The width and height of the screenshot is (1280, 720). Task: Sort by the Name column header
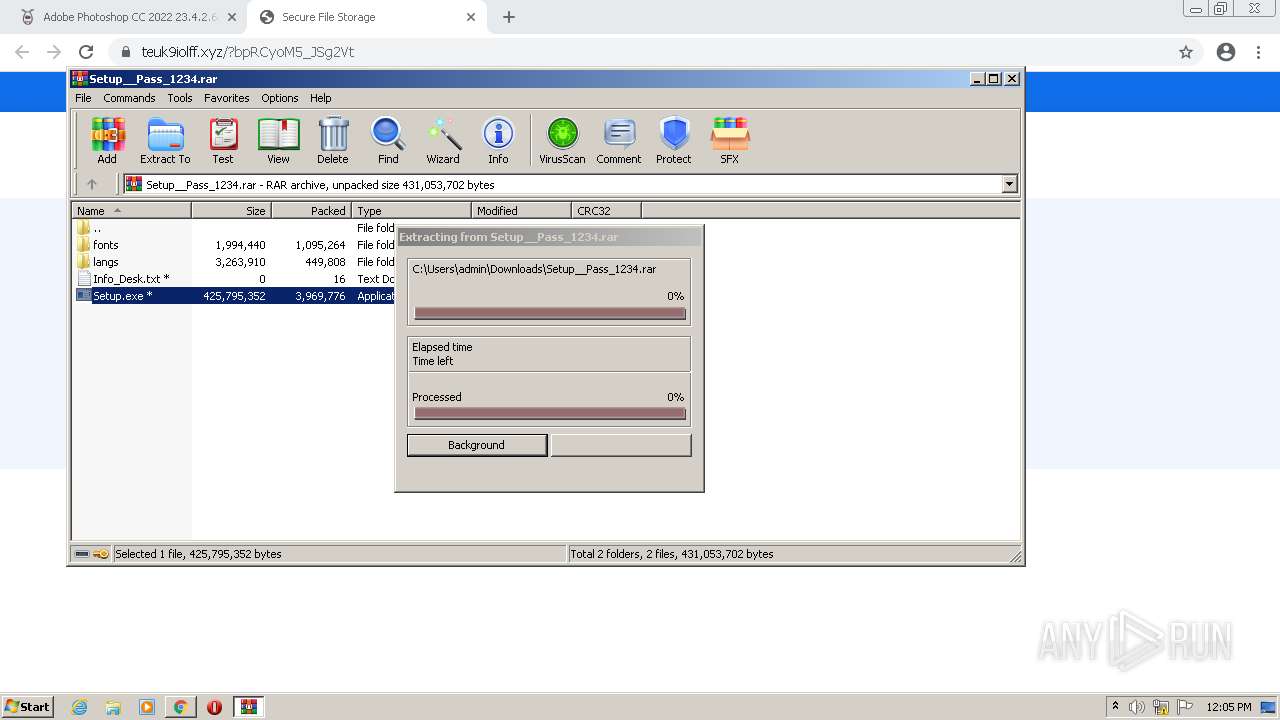point(131,211)
